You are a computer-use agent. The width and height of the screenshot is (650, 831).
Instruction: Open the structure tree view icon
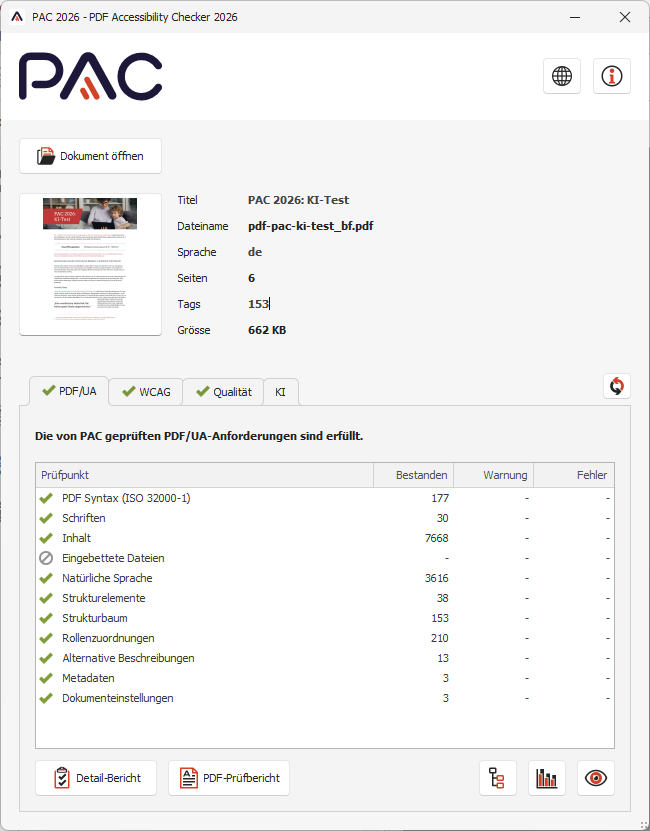[x=498, y=778]
